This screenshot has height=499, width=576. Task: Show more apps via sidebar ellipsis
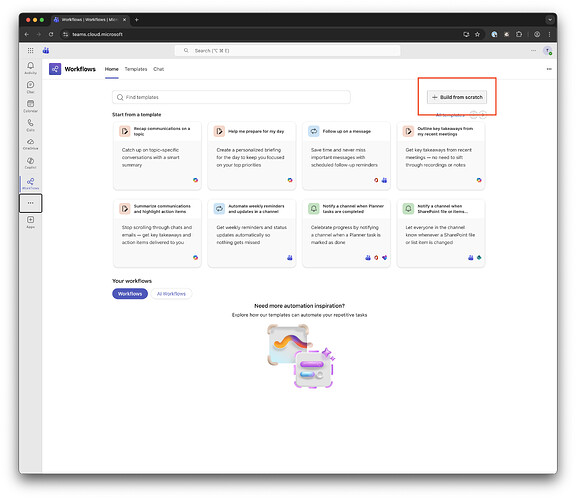(x=30, y=203)
